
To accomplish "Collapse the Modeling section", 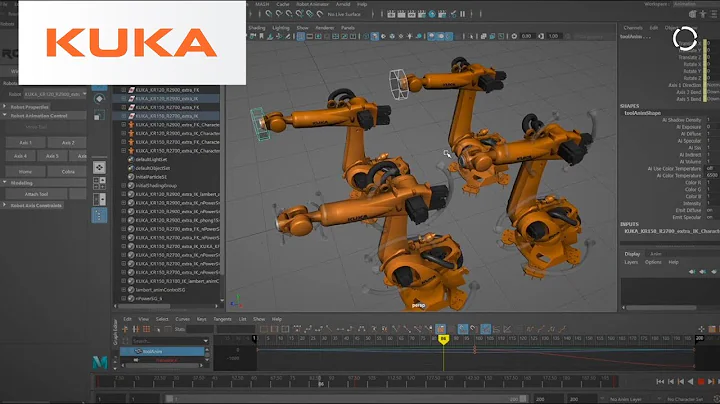I will (x=5, y=183).
